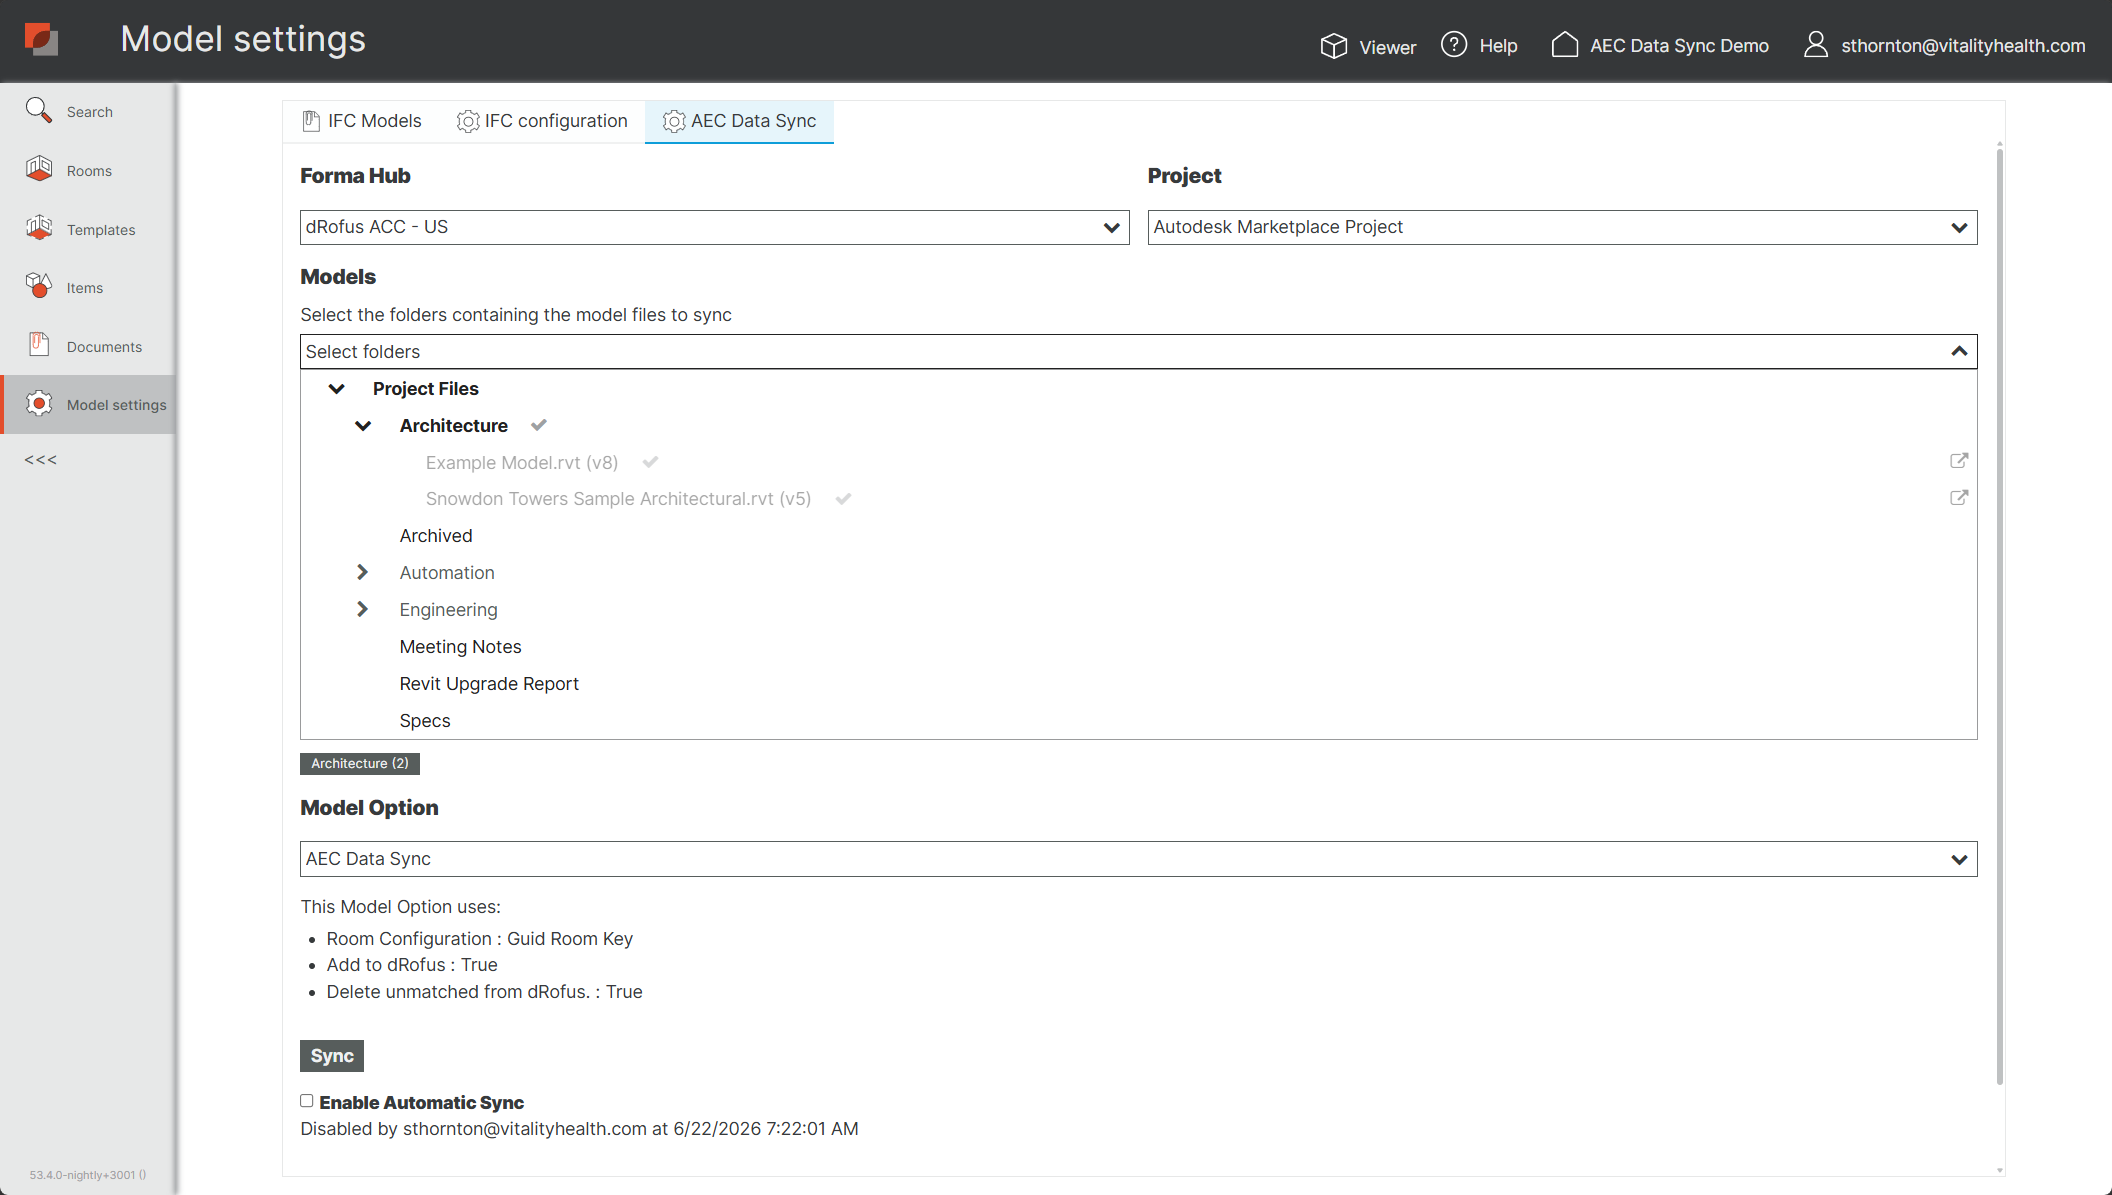Click the dRofus logo icon
This screenshot has height=1195, width=2112.
point(41,39)
